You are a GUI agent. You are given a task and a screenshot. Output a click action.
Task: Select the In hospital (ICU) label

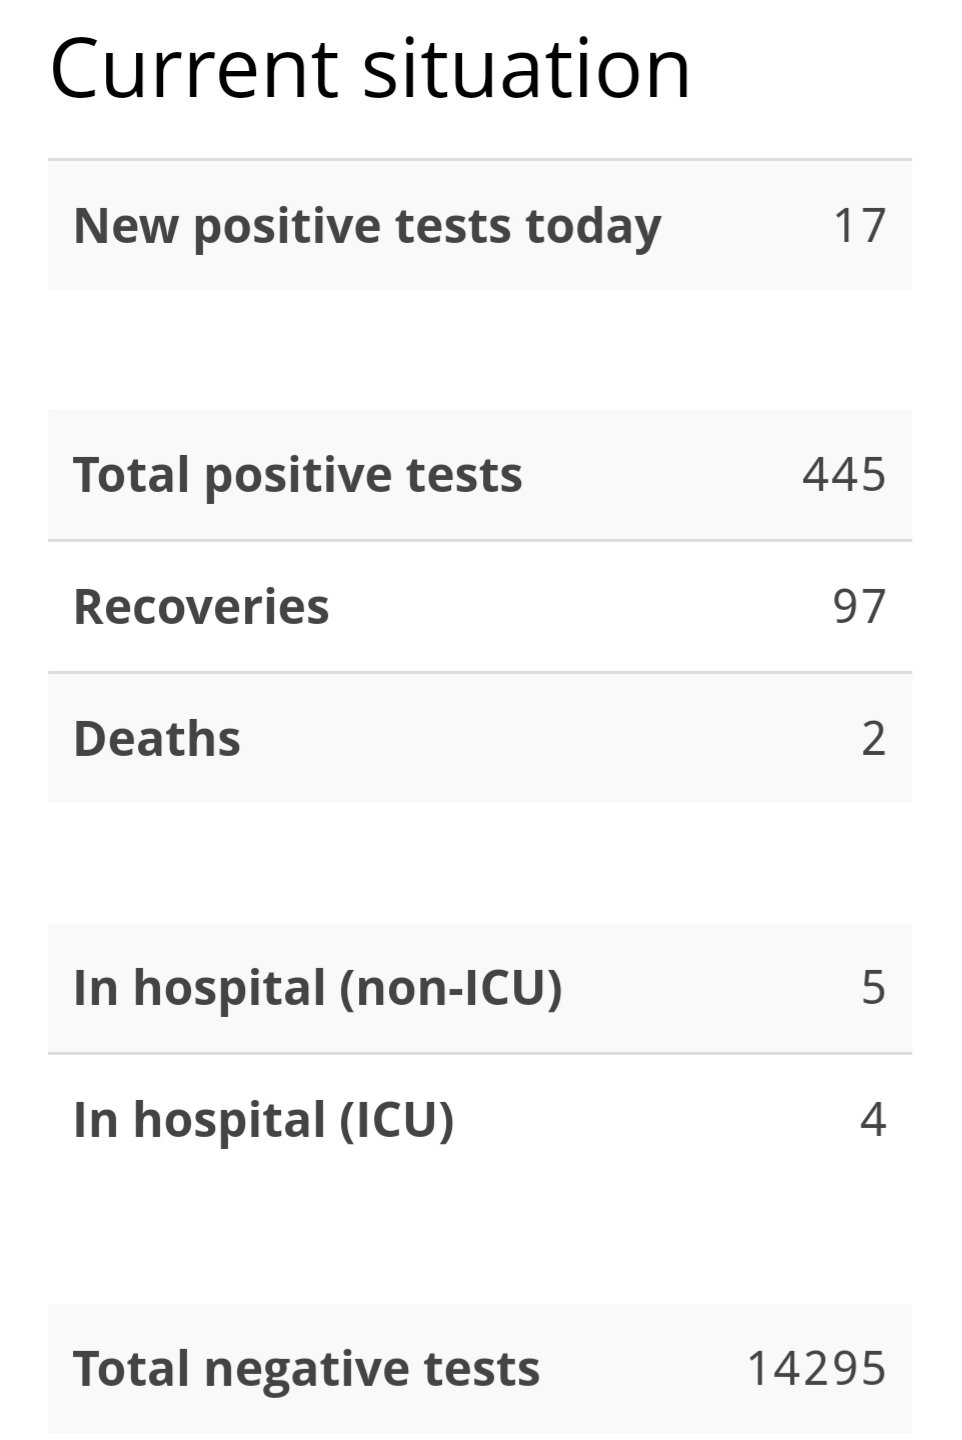[x=264, y=1120]
